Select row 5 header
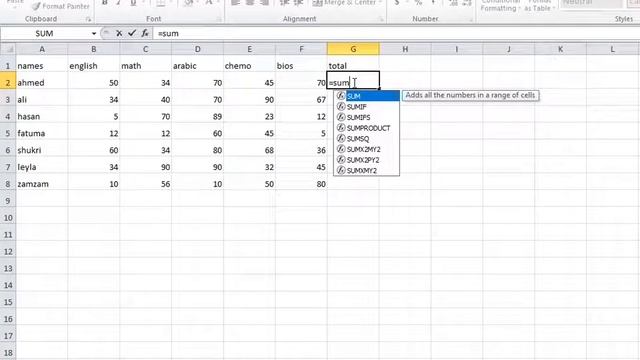This screenshot has height=360, width=640. click(x=8, y=133)
